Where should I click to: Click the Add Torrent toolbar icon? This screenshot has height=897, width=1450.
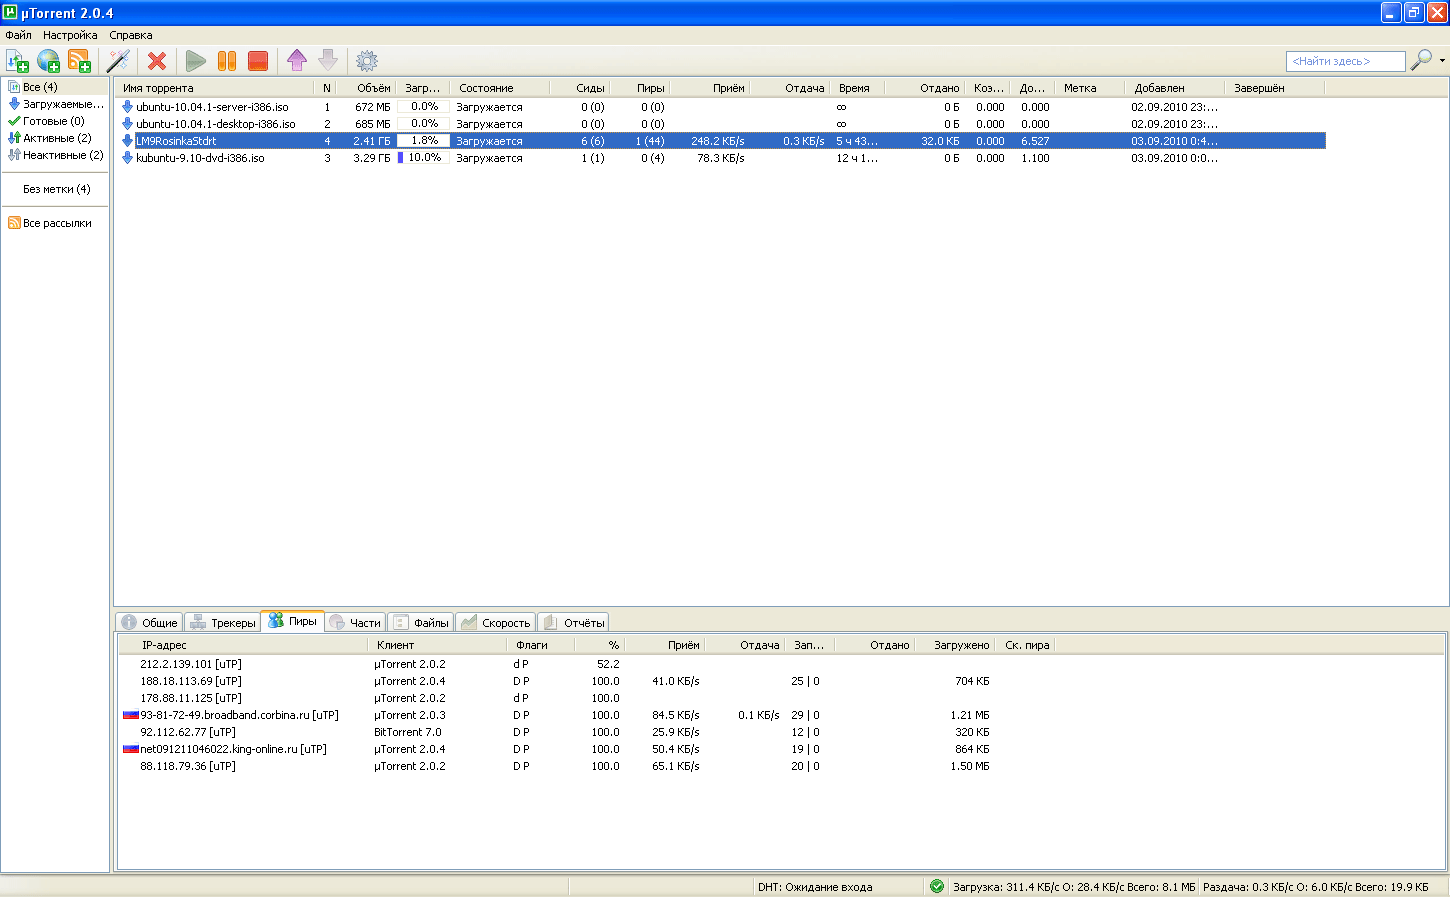click(x=17, y=61)
